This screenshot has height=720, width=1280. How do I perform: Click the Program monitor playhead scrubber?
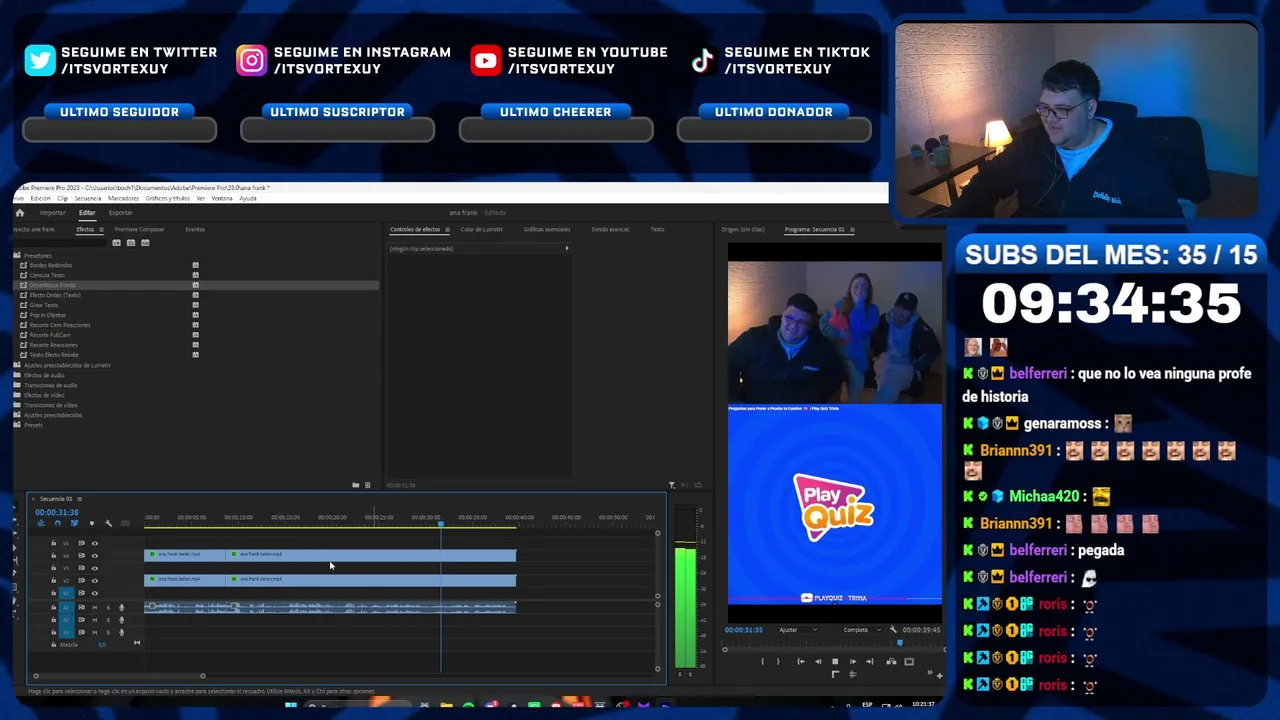click(x=899, y=642)
